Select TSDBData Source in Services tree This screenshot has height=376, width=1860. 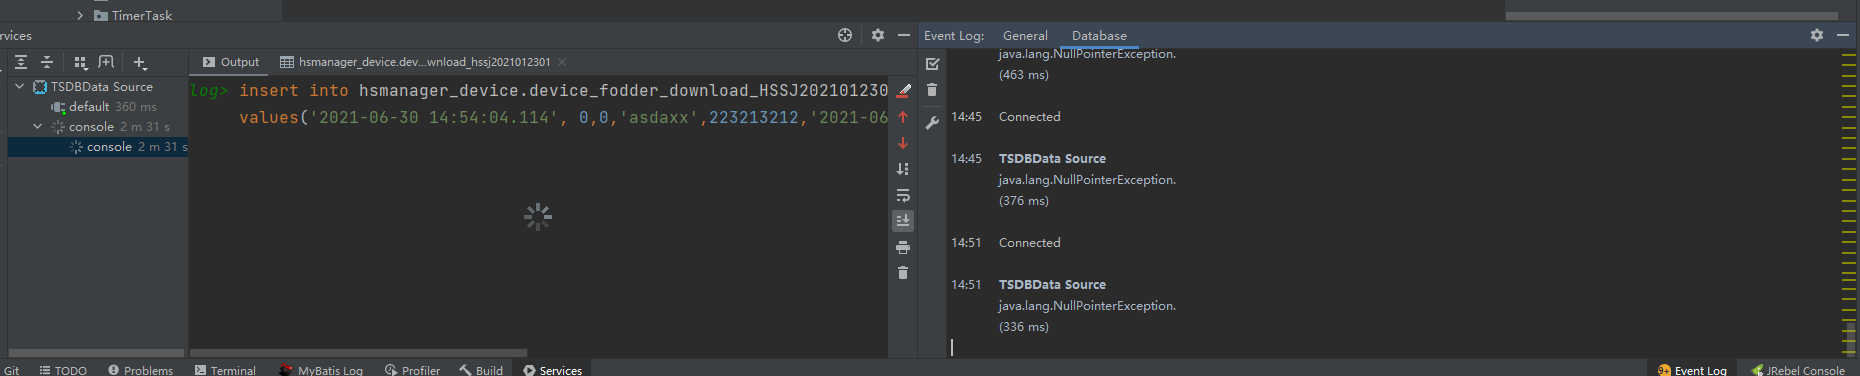tap(101, 87)
